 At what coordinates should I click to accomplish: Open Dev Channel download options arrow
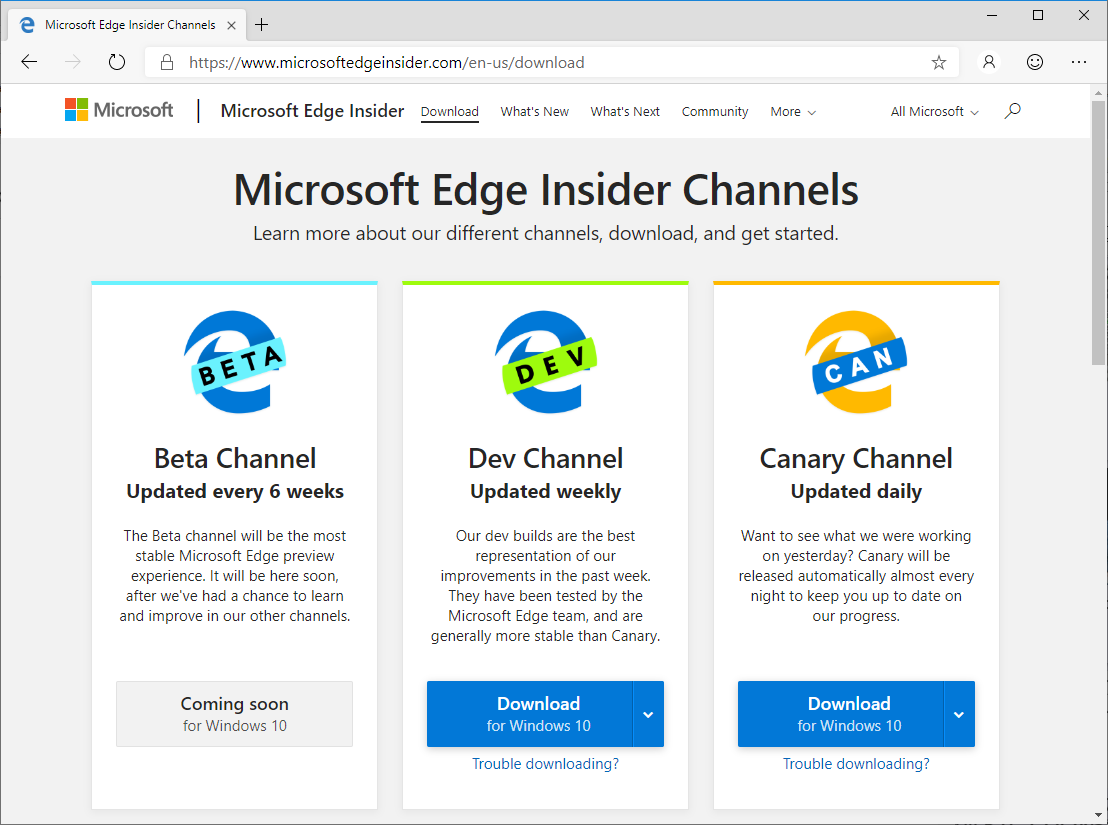point(648,714)
